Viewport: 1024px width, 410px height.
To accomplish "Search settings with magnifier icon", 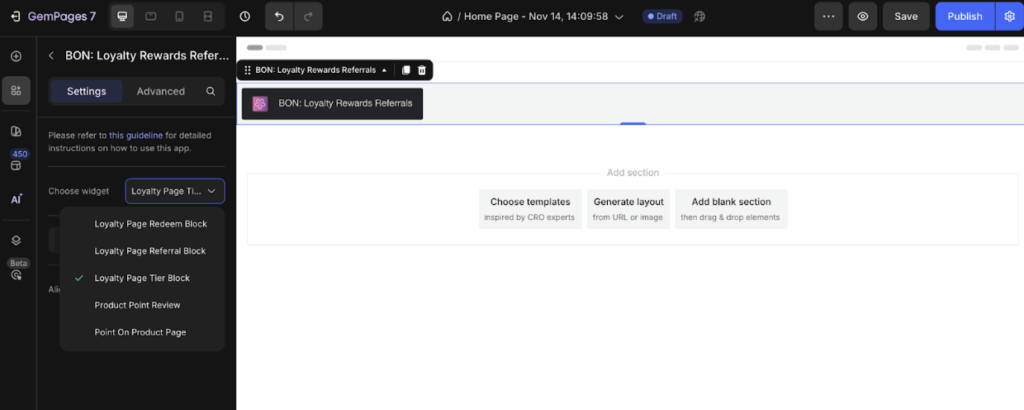I will click(x=210, y=91).
